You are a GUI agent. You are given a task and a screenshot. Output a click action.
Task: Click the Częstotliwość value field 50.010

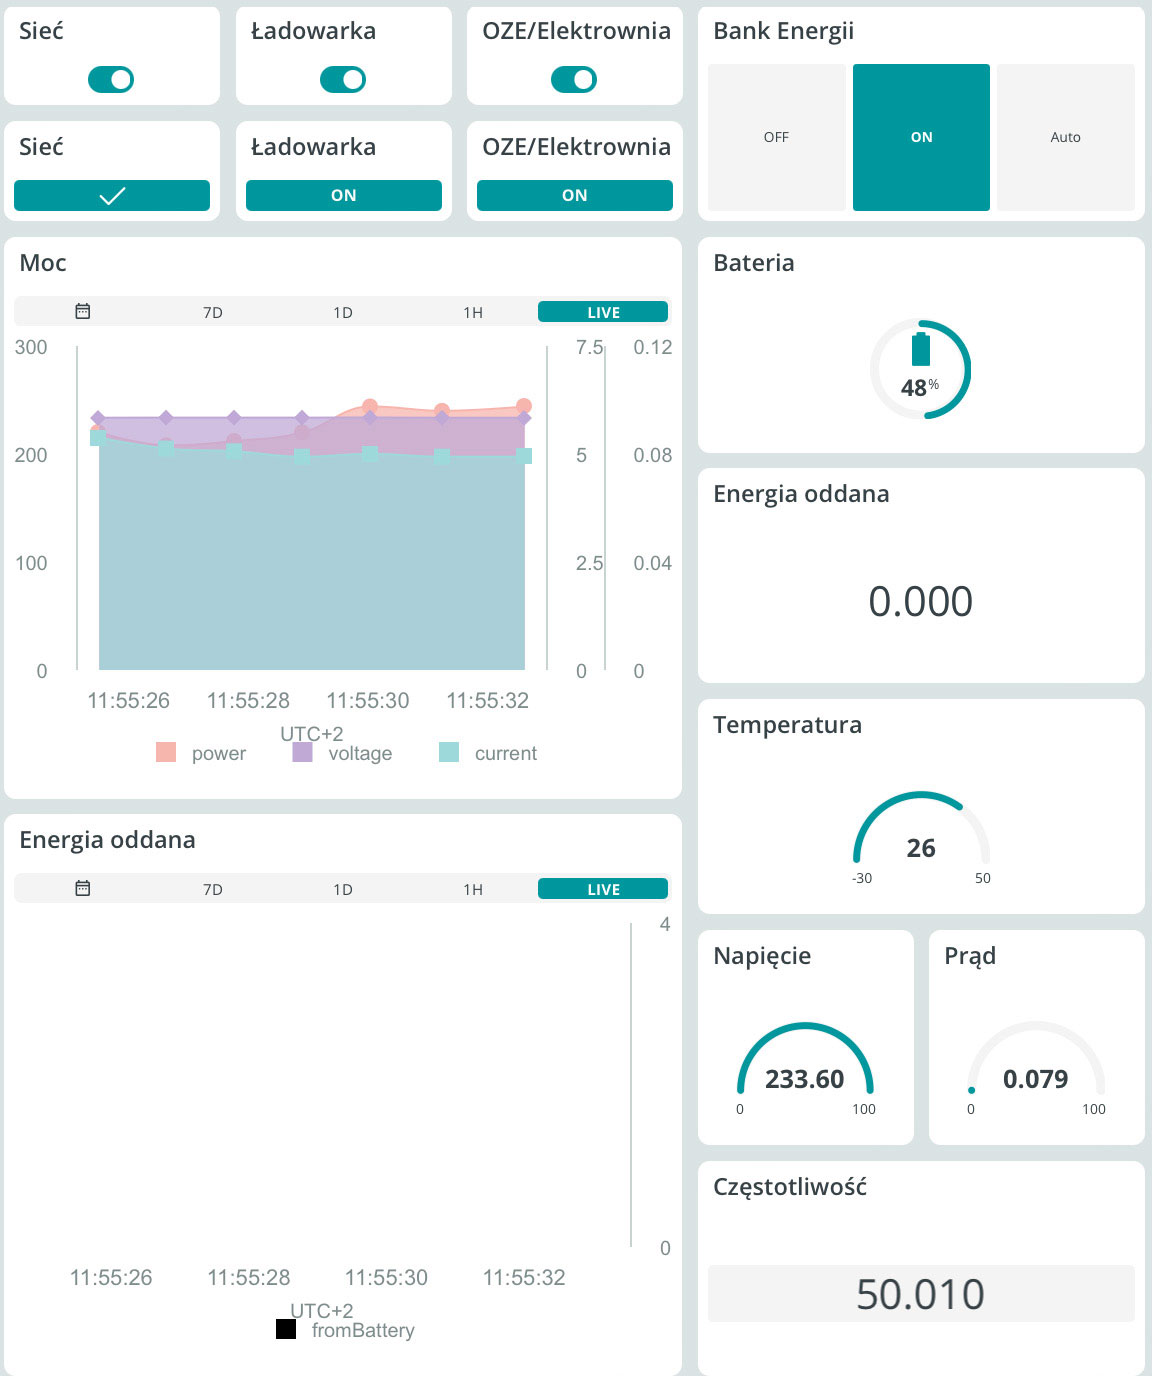click(x=921, y=1294)
